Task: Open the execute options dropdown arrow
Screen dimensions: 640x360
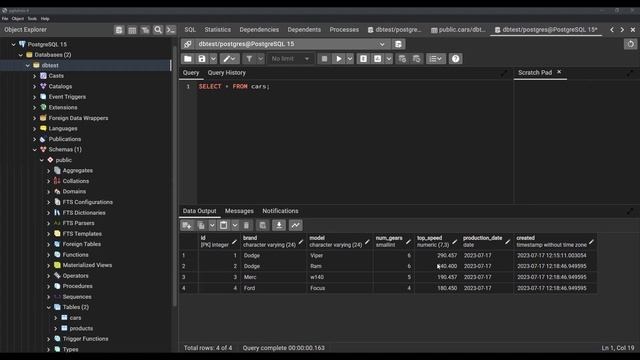Action: [350, 59]
